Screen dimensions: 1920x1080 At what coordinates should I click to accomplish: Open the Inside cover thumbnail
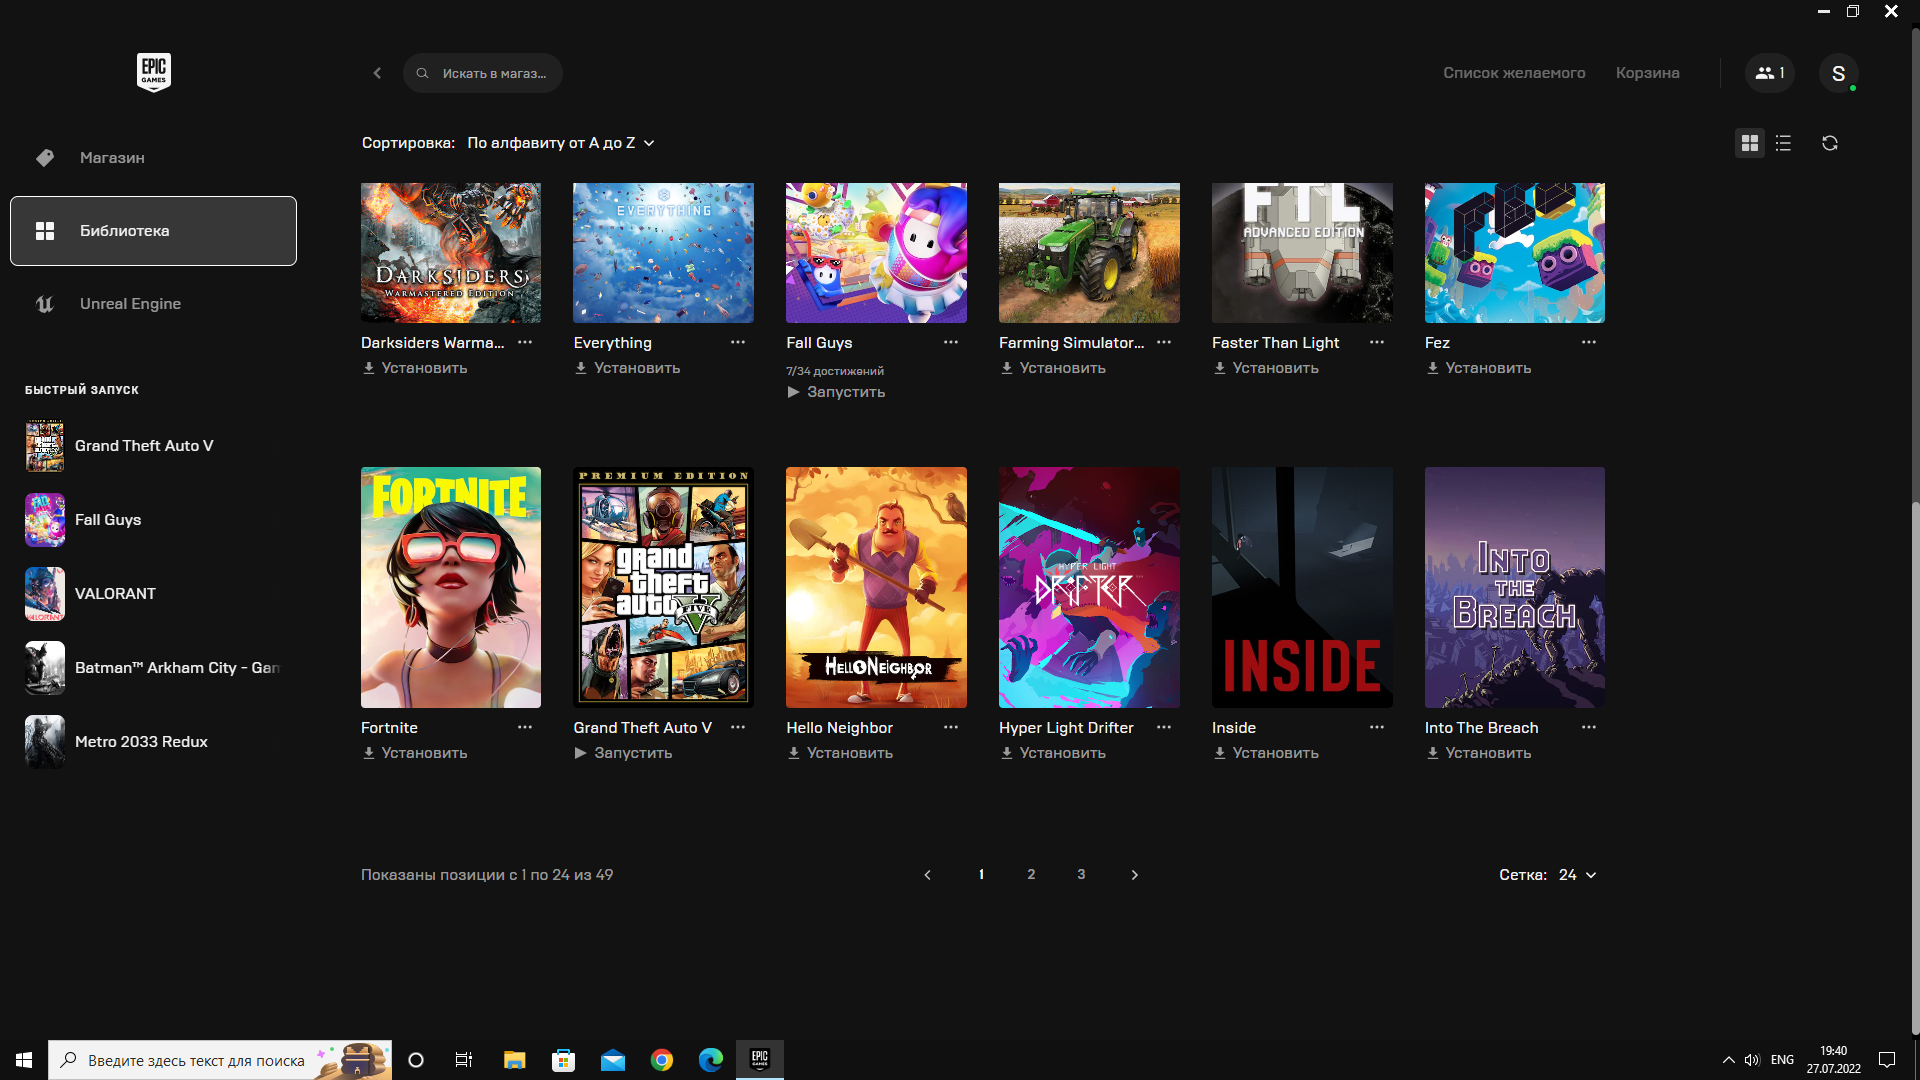point(1302,588)
